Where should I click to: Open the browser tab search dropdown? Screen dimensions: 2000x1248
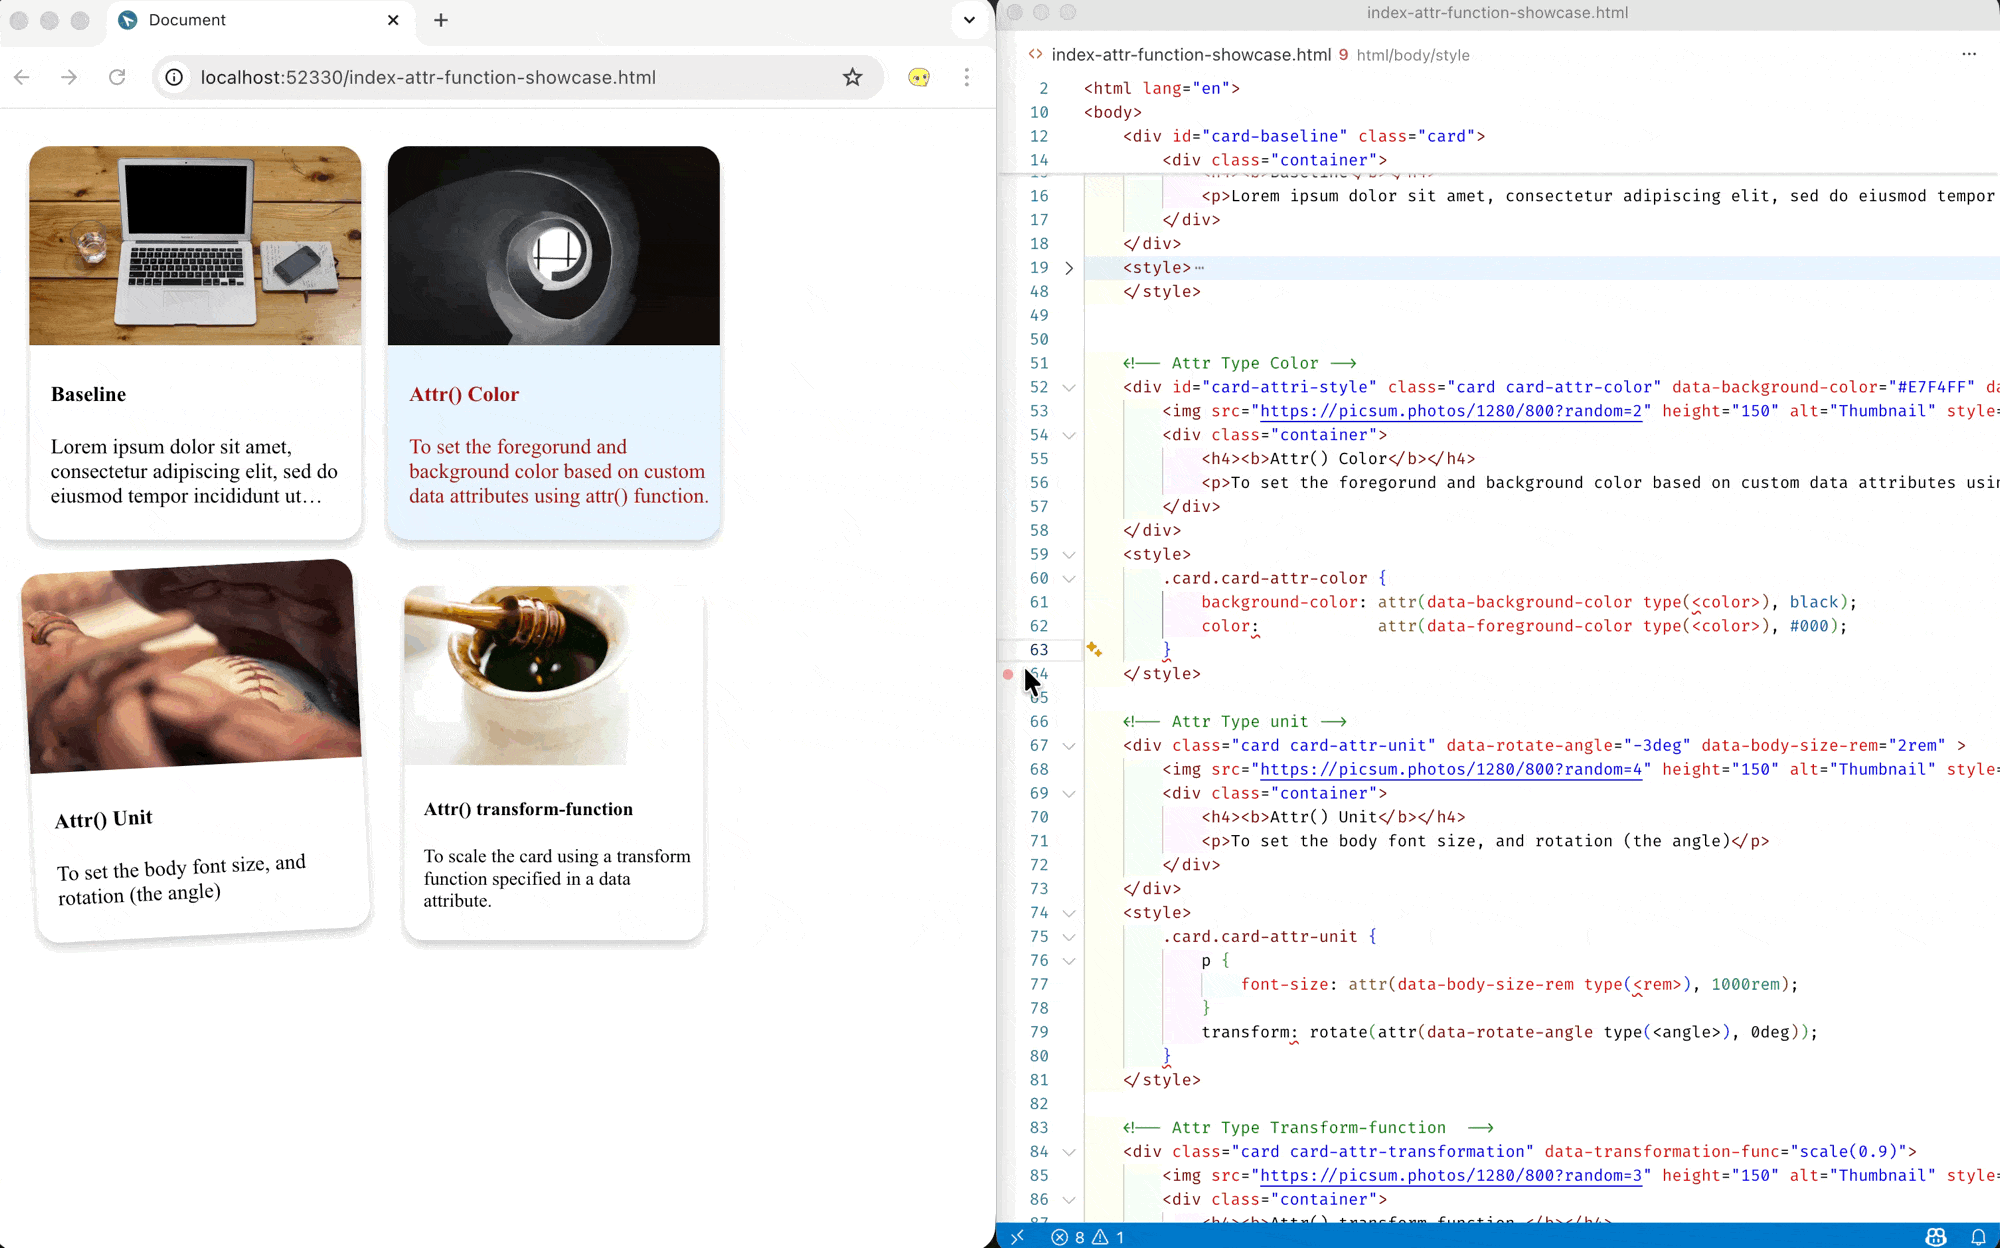pos(968,20)
